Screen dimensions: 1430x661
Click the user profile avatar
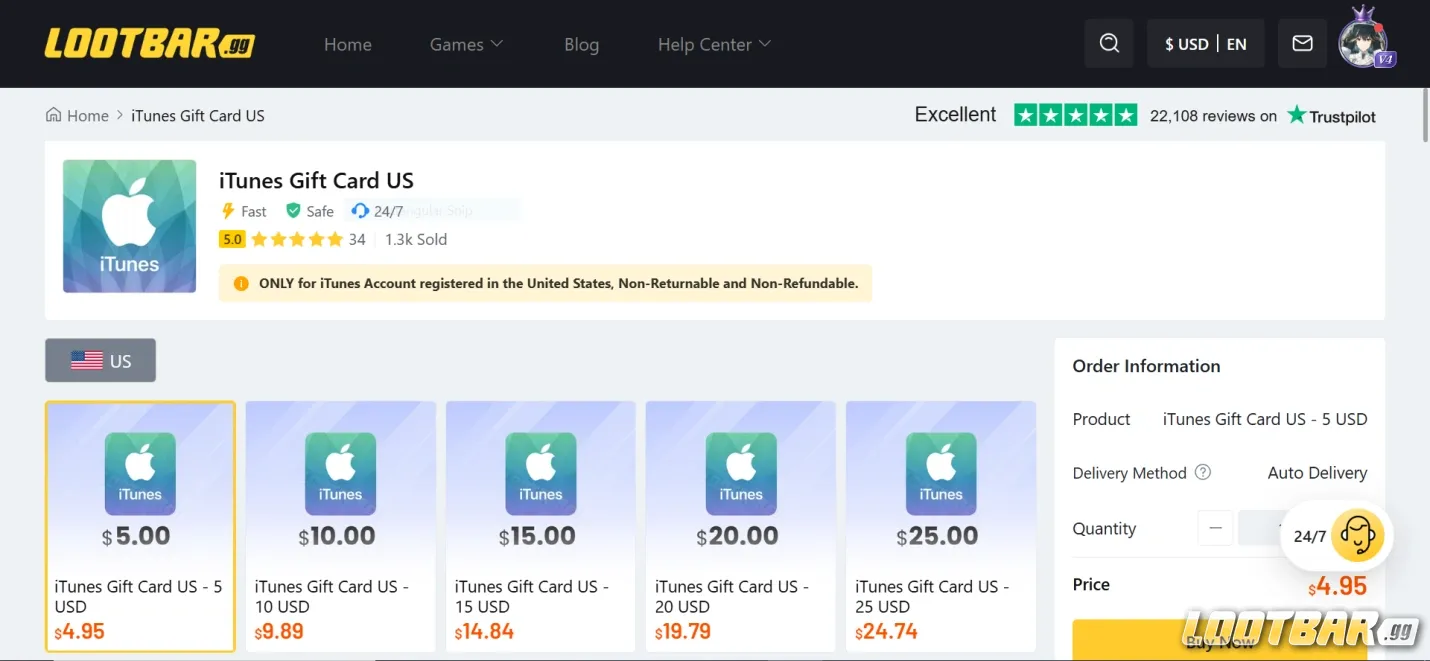(x=1366, y=42)
